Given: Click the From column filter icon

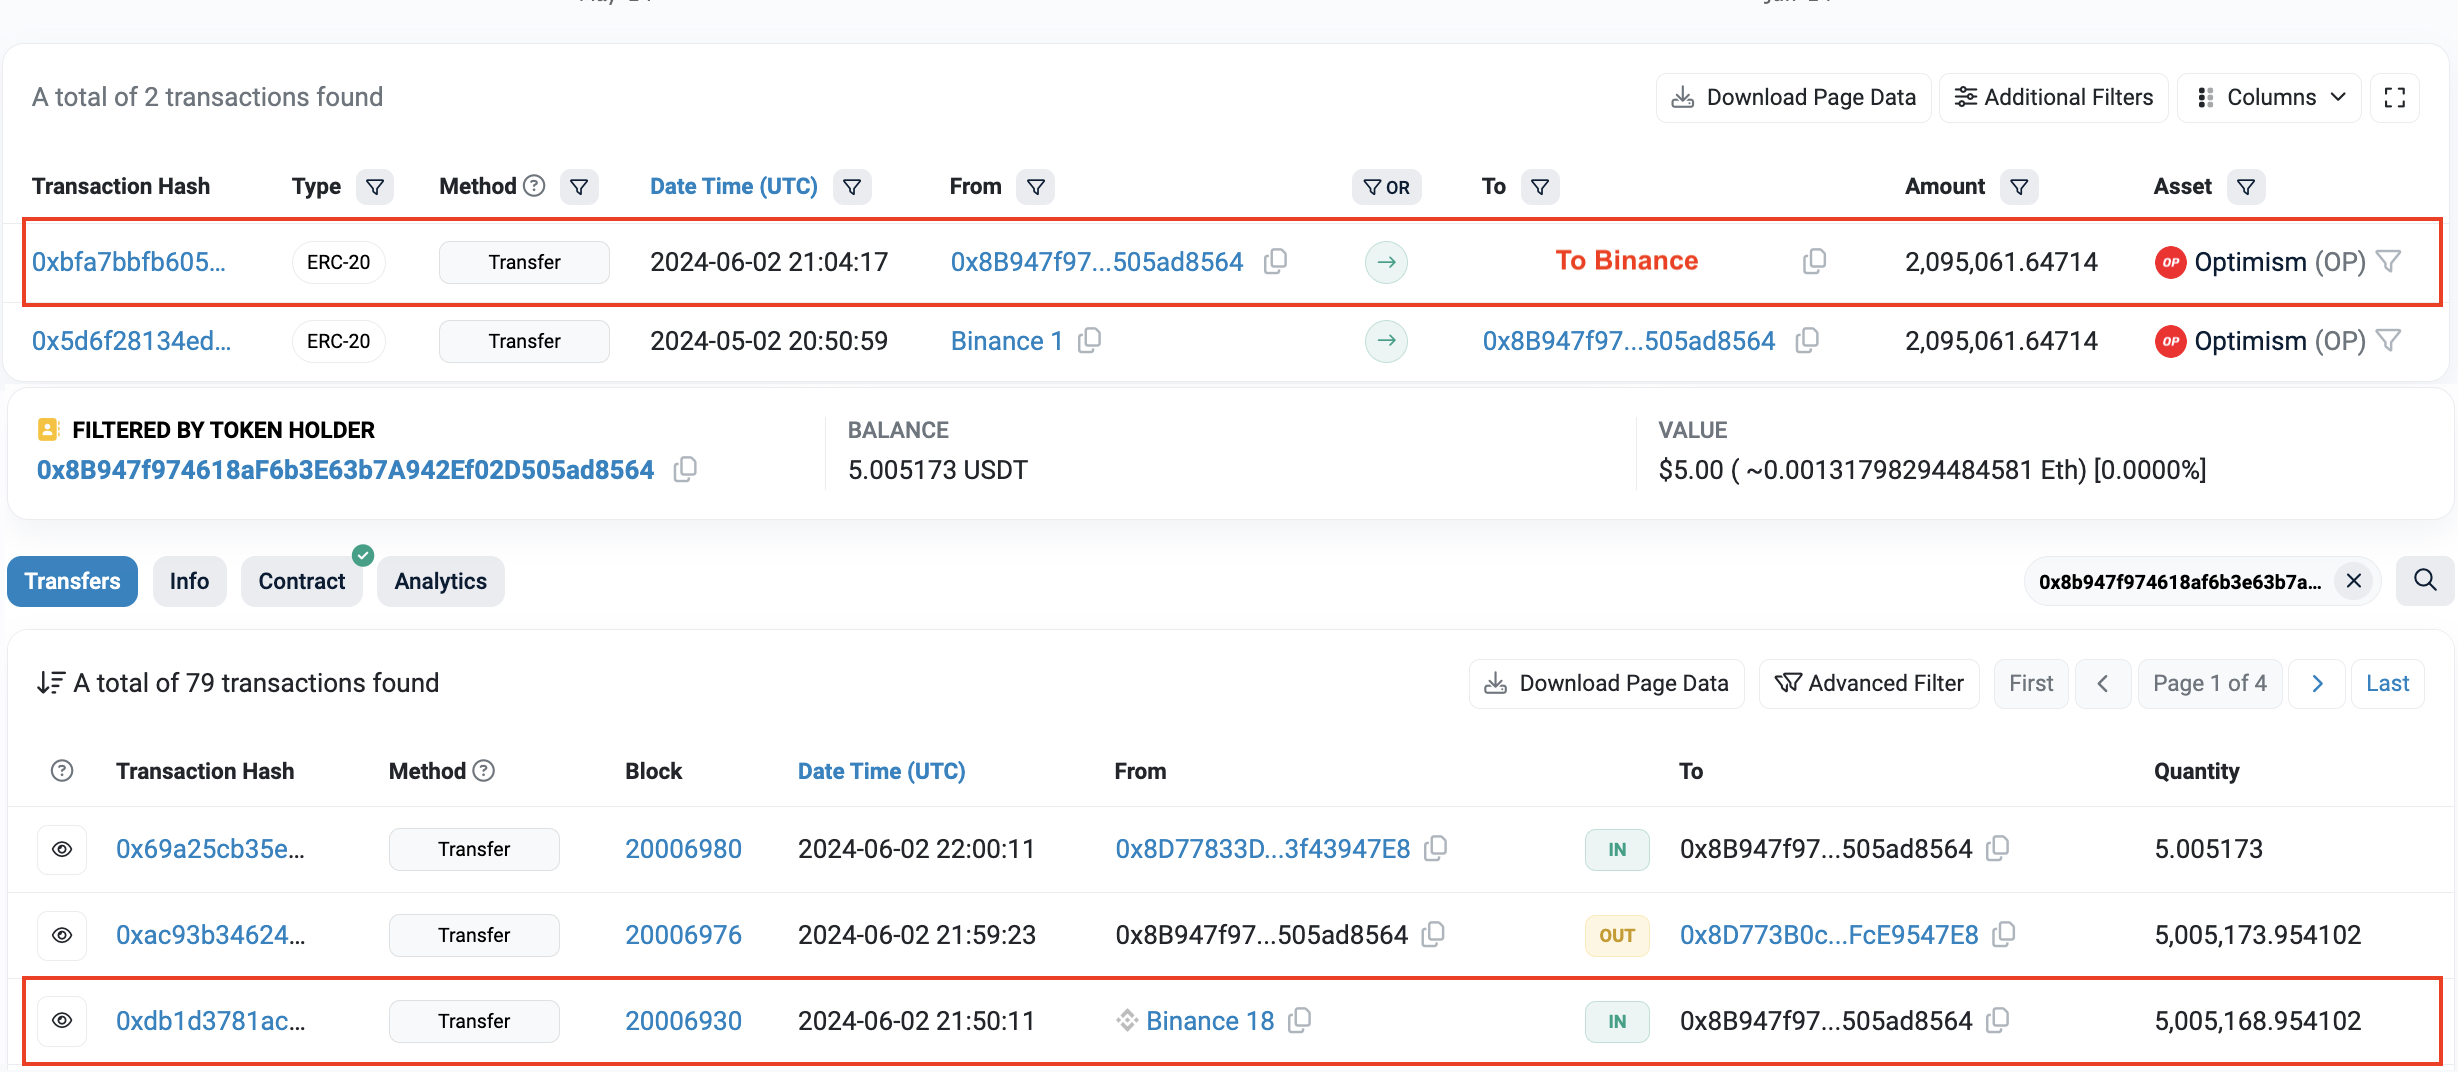Looking at the screenshot, I should pyautogui.click(x=1036, y=187).
